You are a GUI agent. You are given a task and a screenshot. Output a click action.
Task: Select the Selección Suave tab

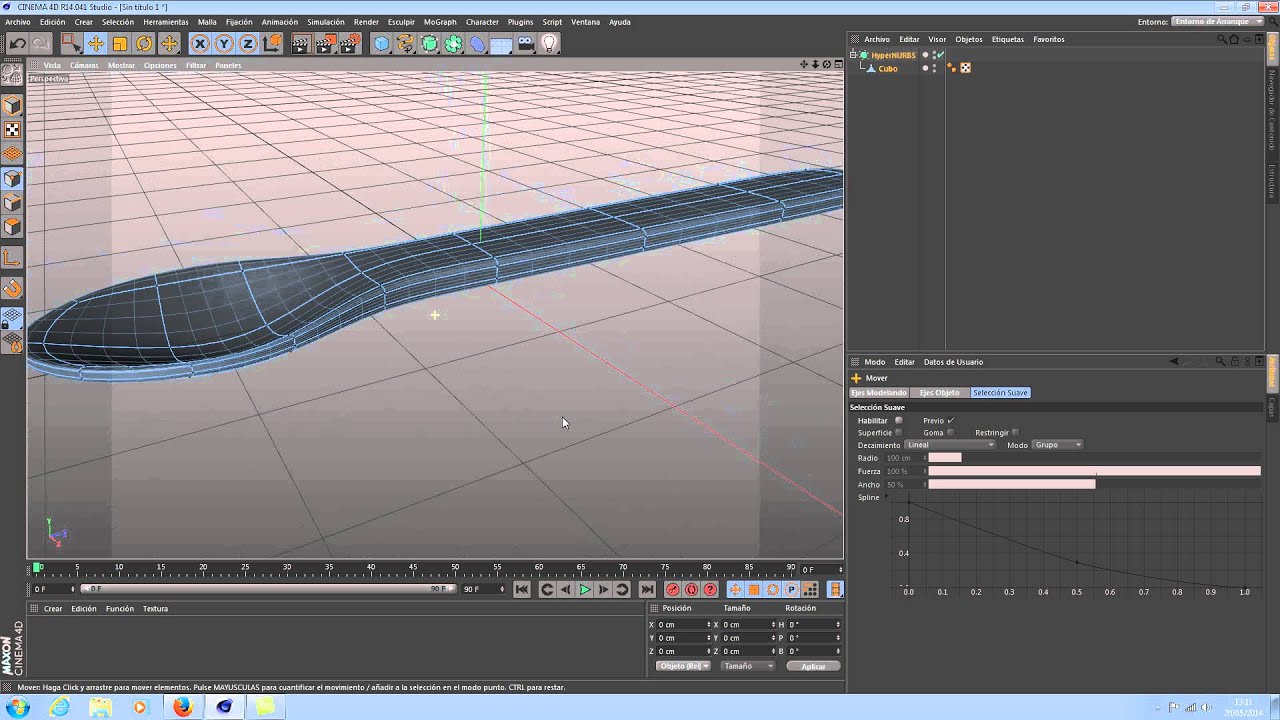1000,393
